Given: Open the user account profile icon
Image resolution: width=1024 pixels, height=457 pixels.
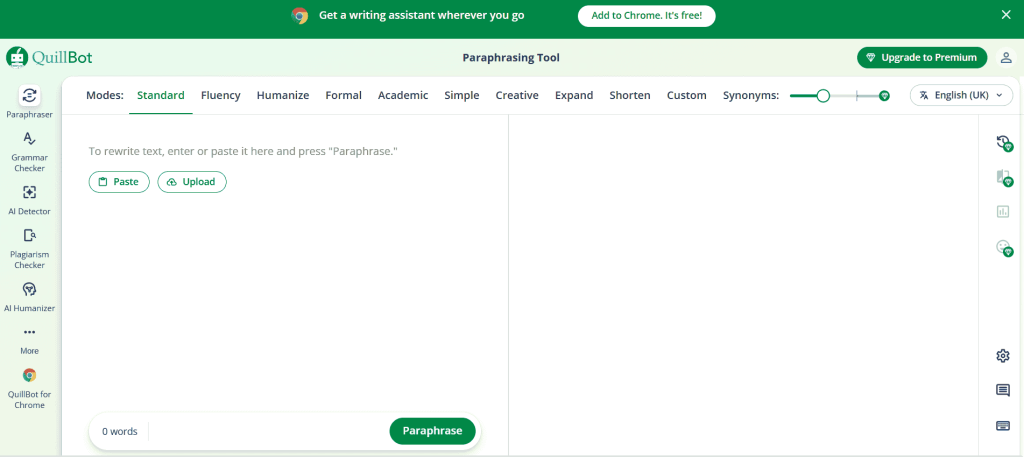Looking at the screenshot, I should pyautogui.click(x=1006, y=57).
